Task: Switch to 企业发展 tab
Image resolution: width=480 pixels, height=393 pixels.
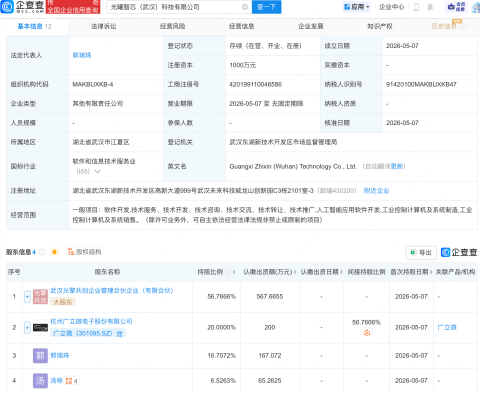Action: (310, 26)
